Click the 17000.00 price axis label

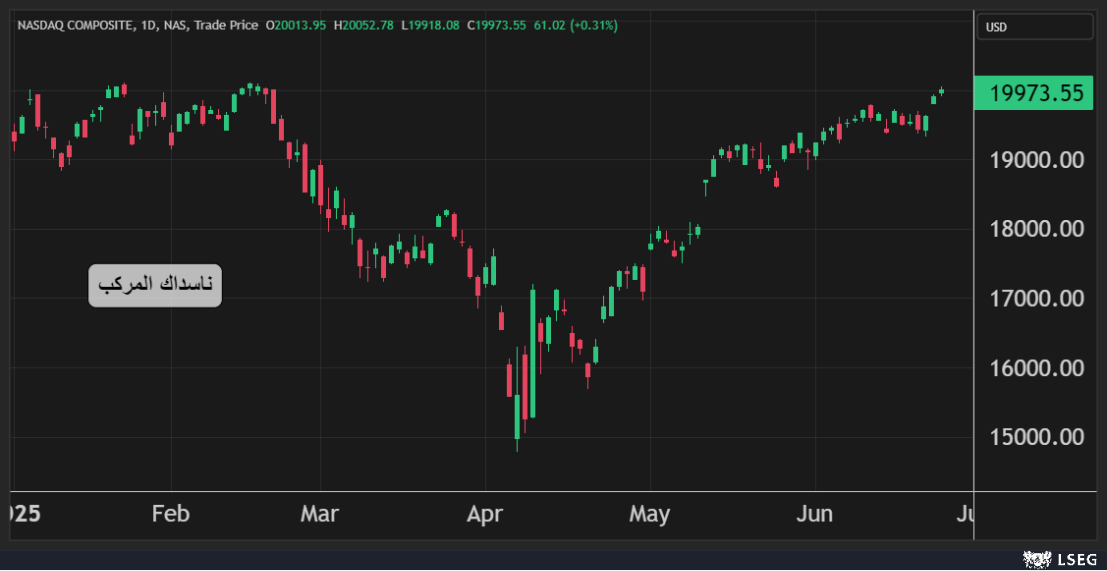pos(1036,298)
